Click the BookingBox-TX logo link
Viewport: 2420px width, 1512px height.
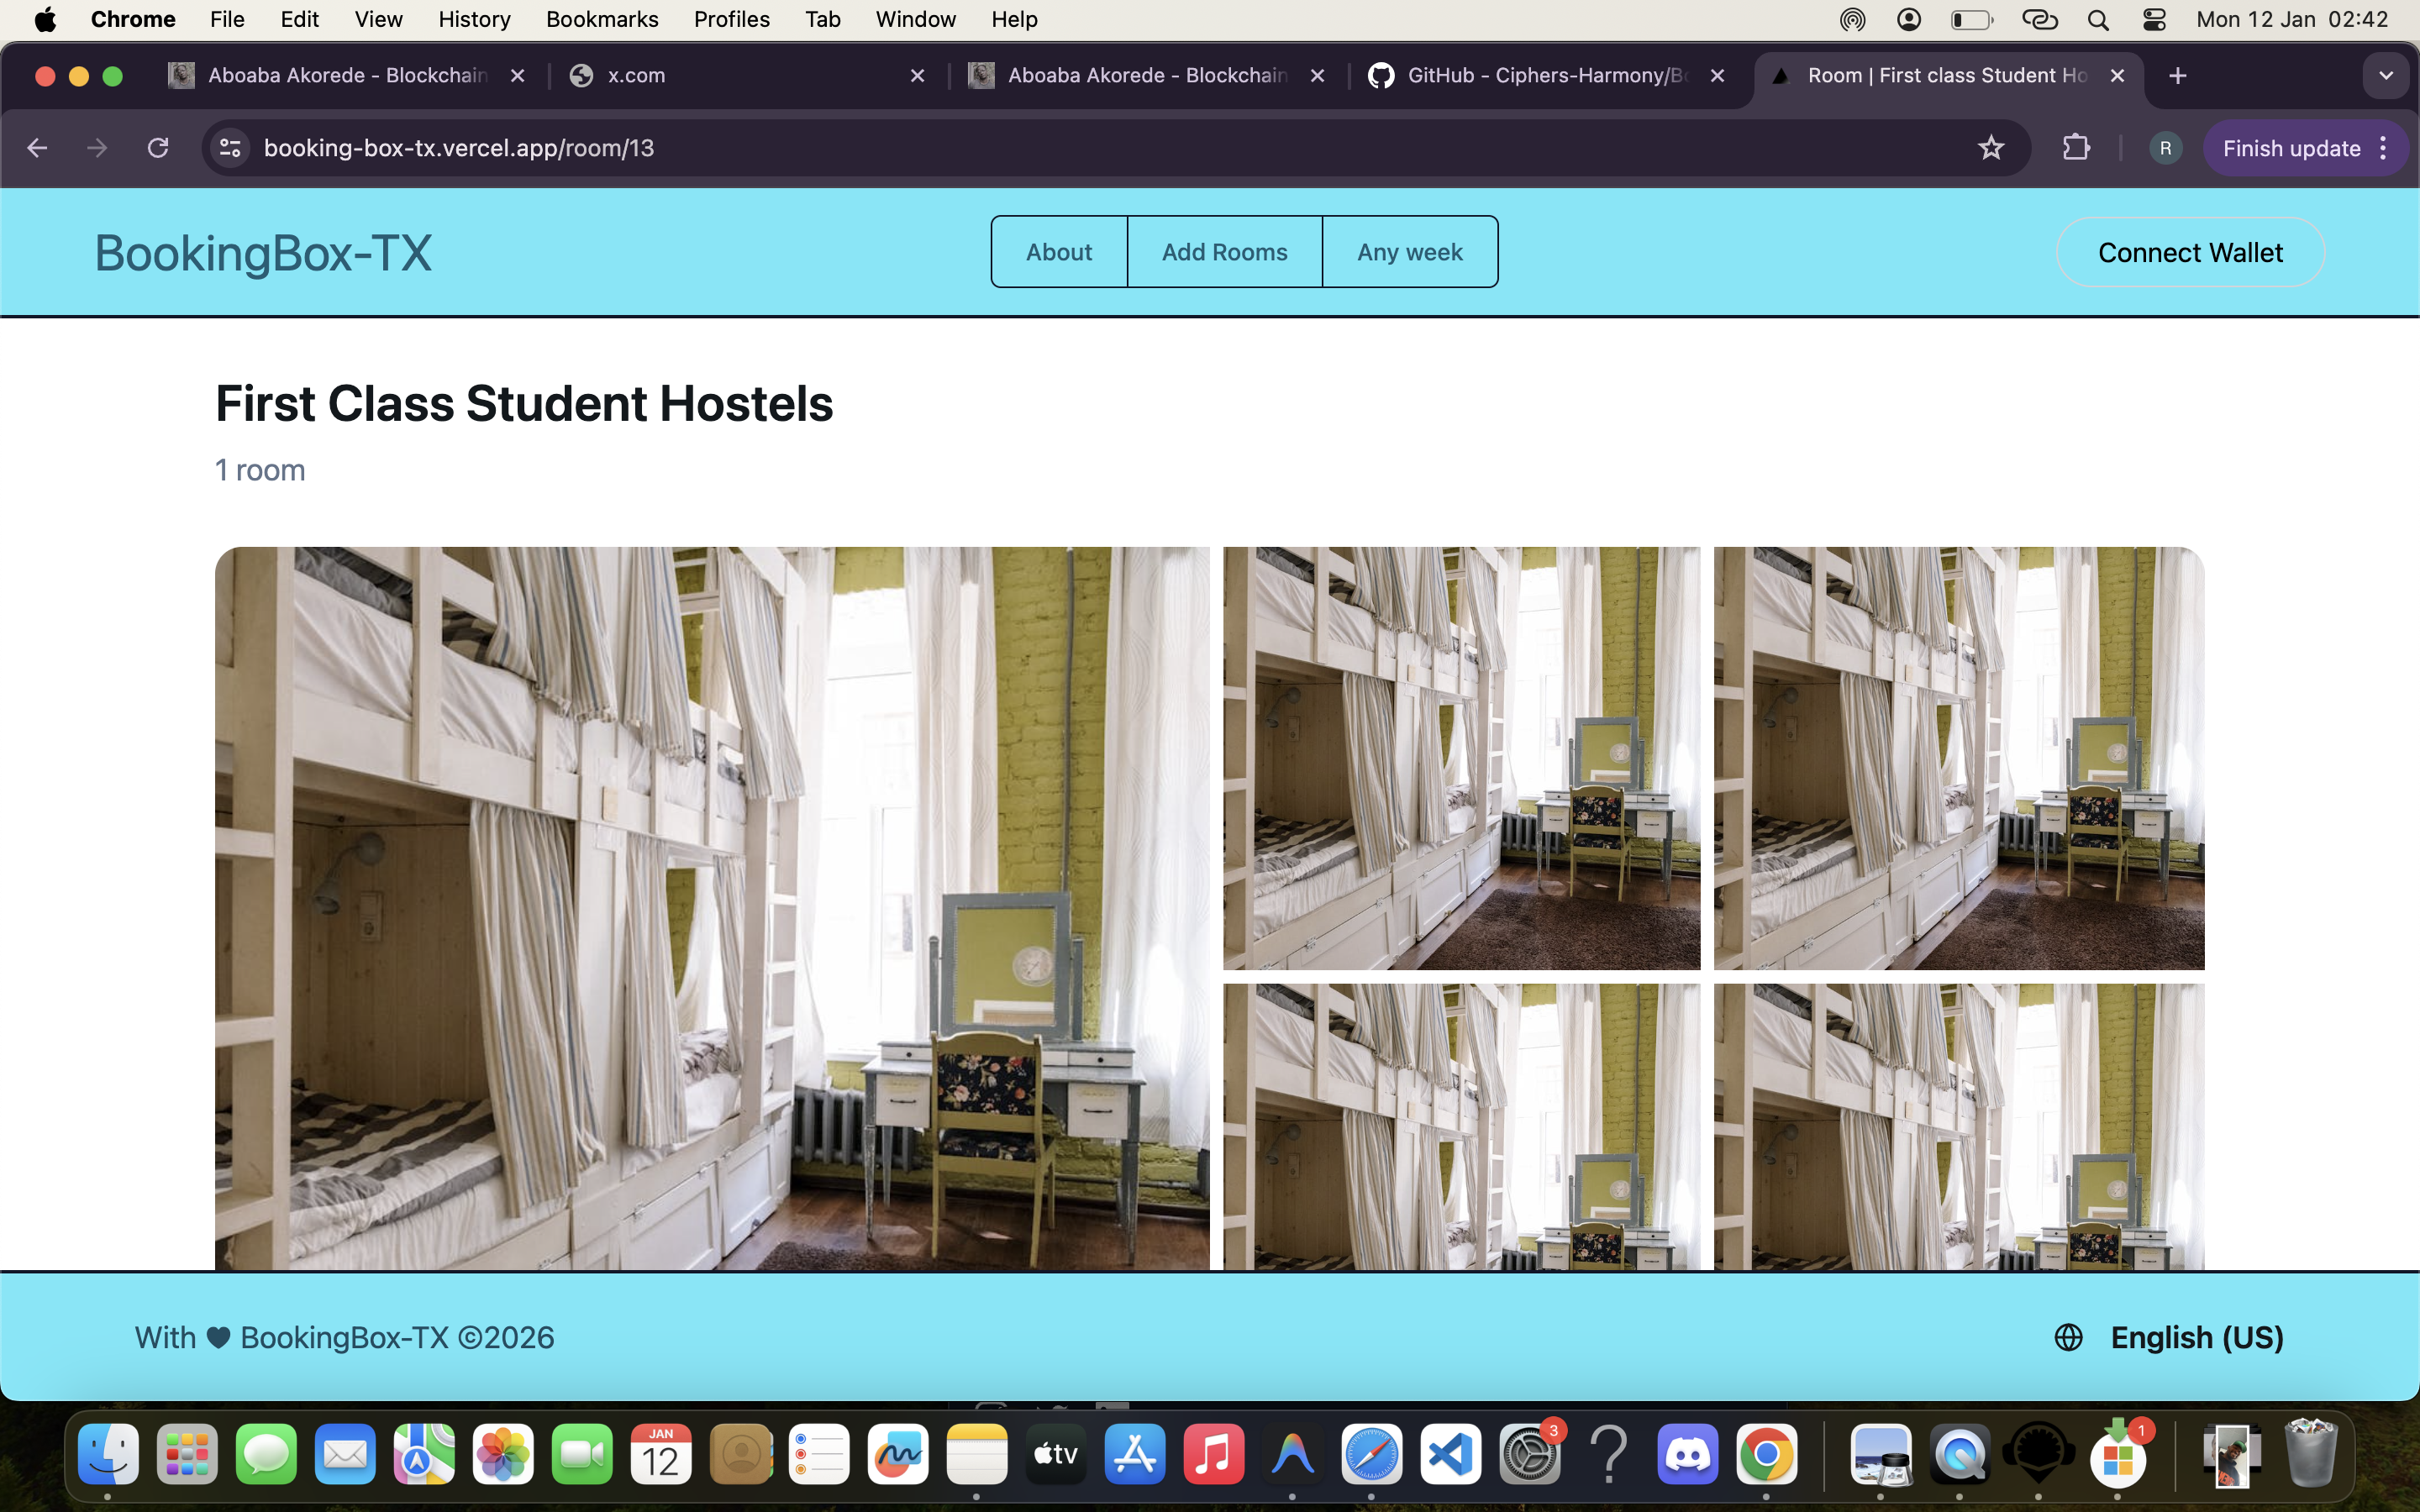263,252
